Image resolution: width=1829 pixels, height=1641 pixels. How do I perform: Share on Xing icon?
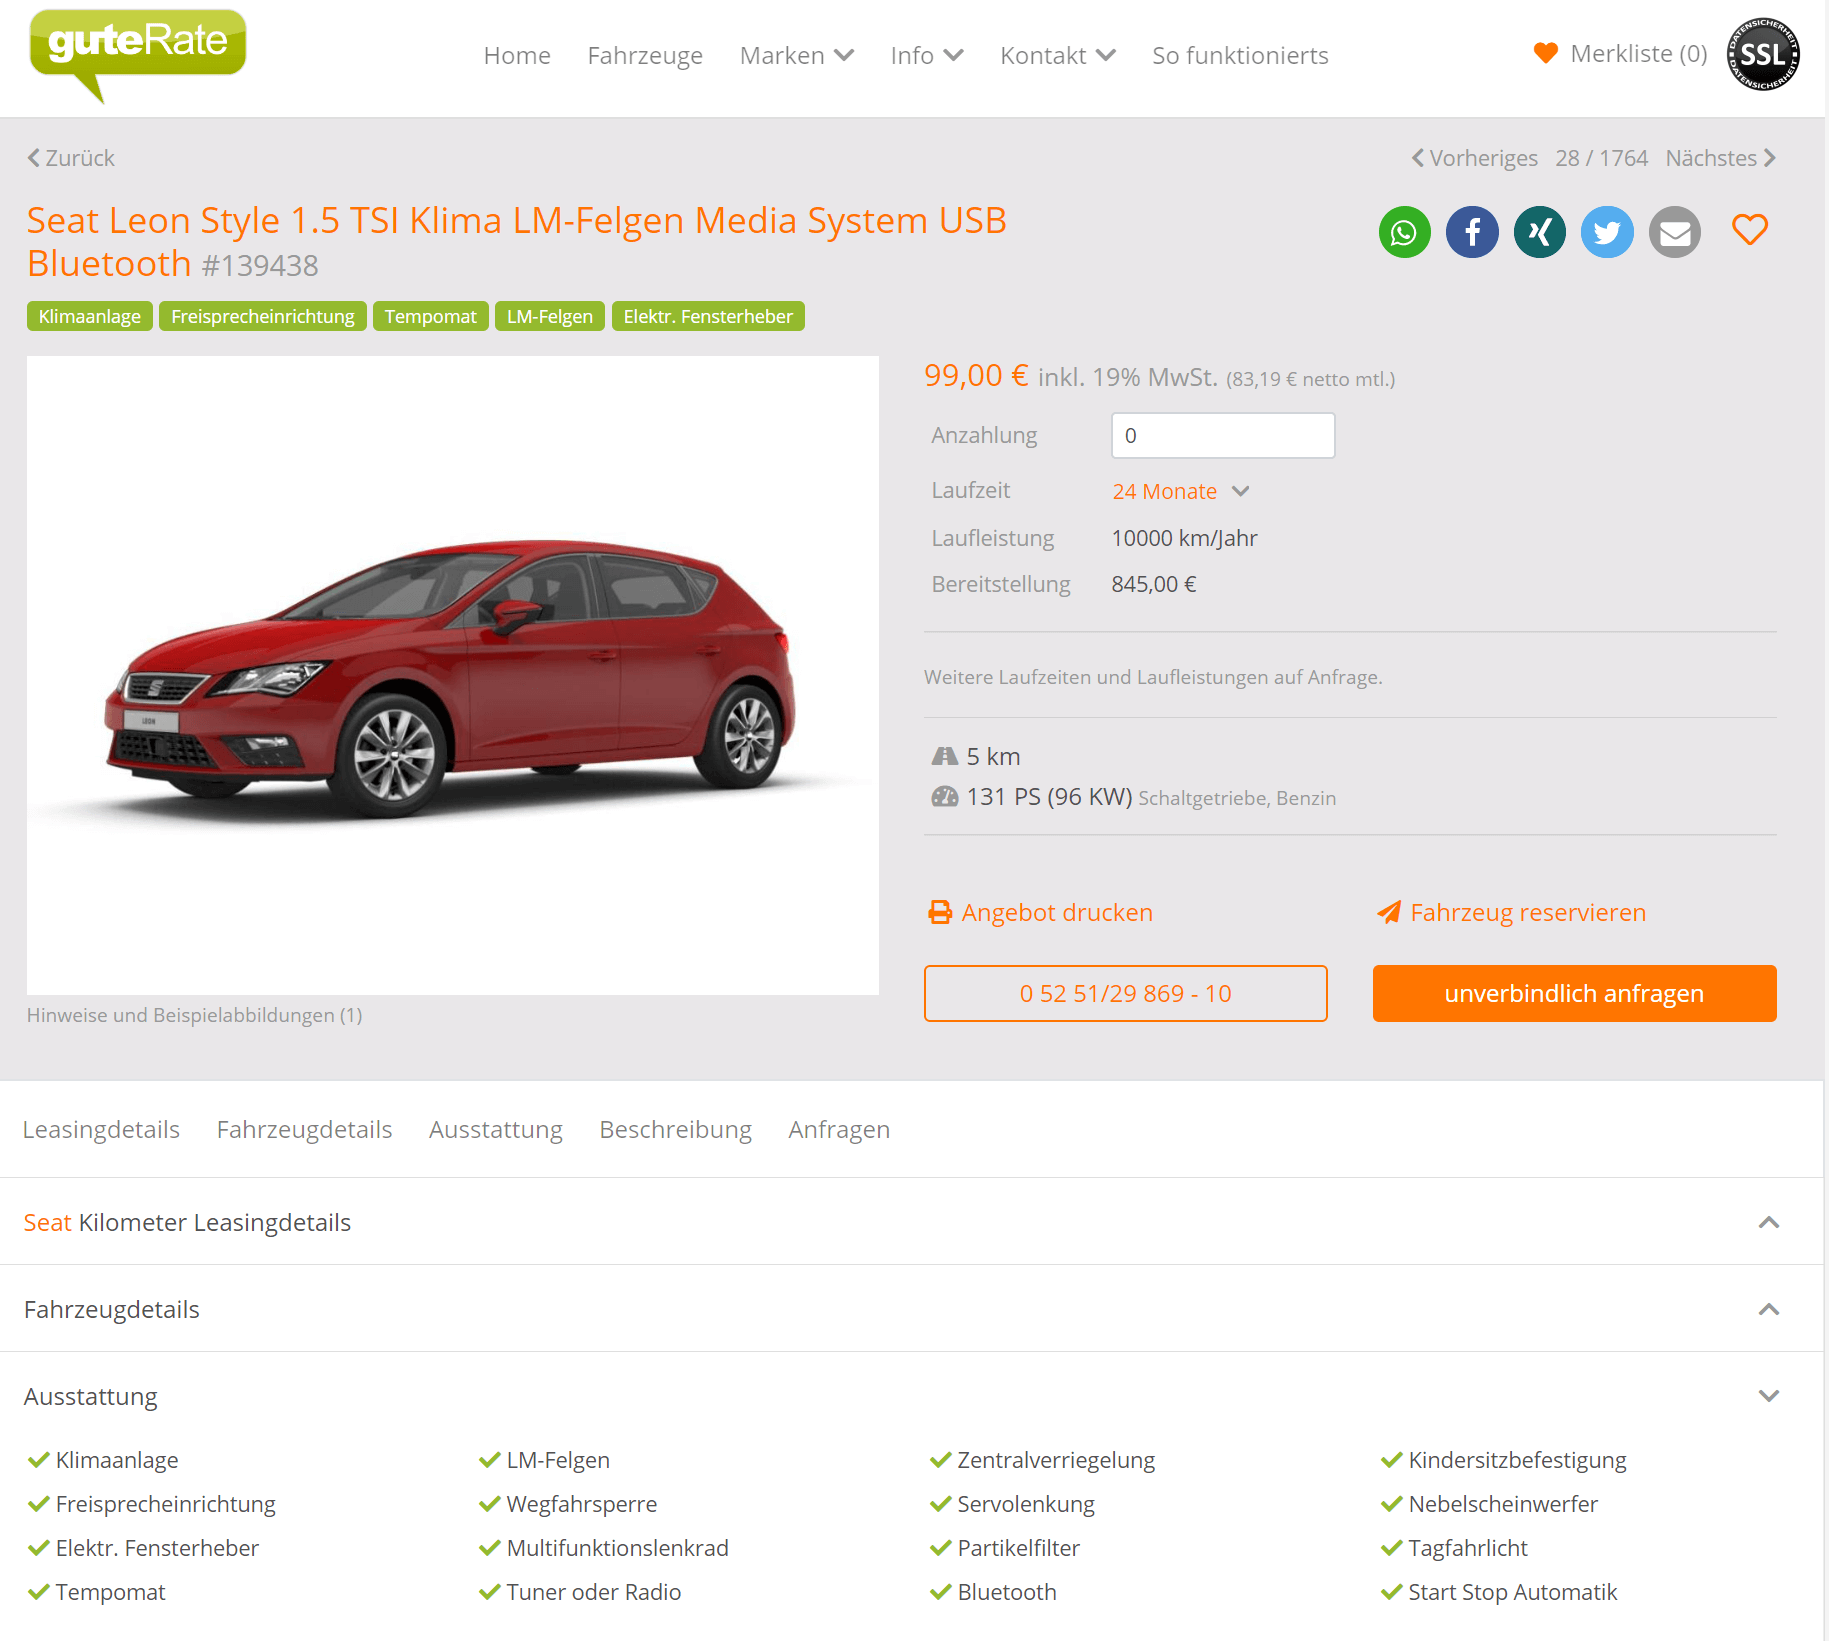tap(1540, 232)
